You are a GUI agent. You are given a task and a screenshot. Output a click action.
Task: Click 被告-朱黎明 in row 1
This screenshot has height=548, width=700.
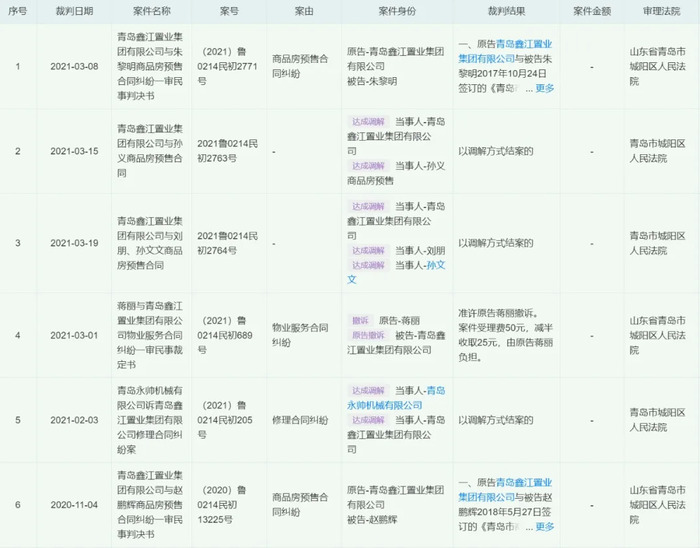tap(372, 81)
